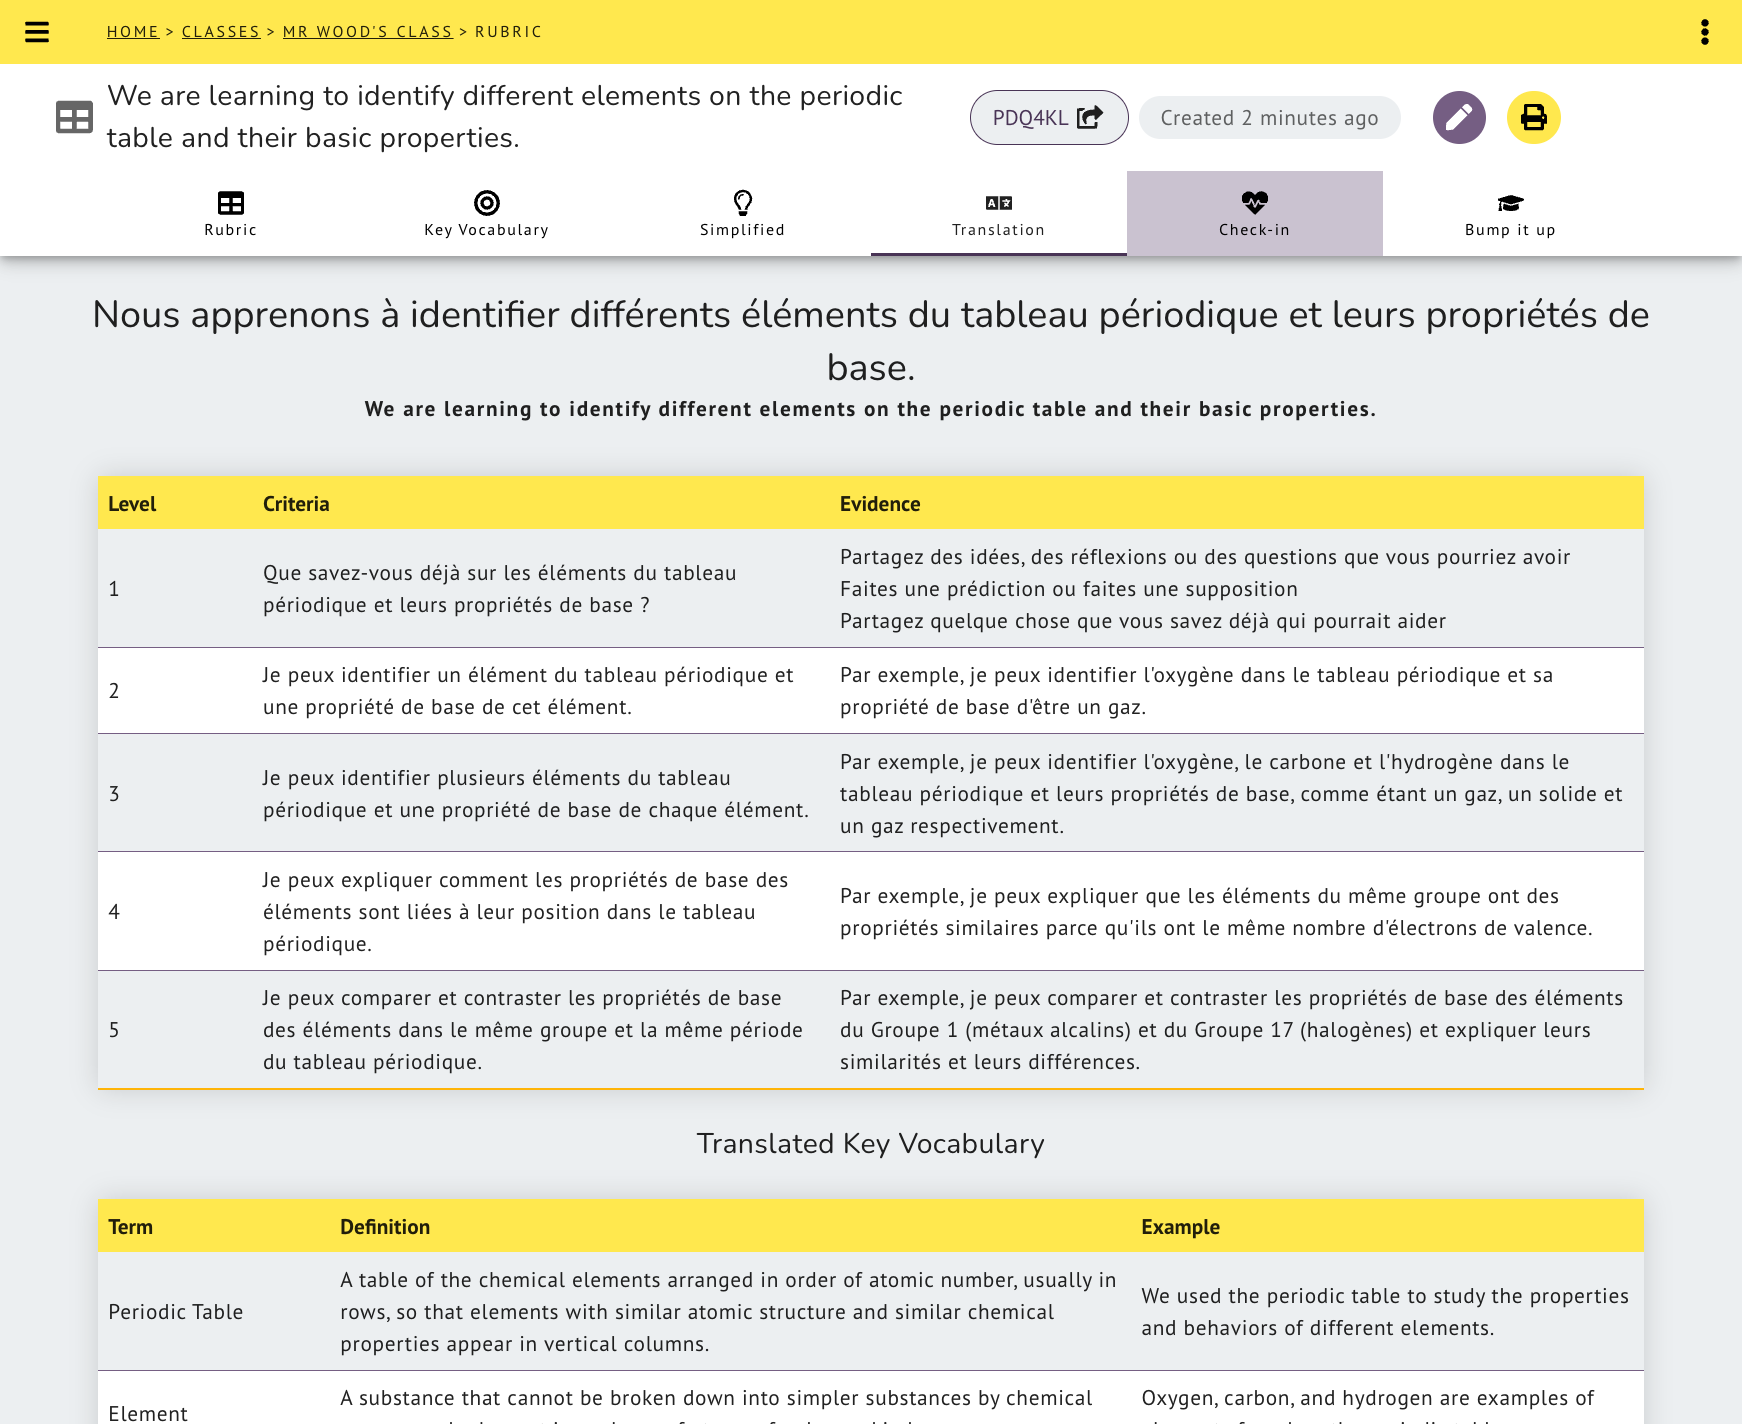Click the Bump it up graduation cap icon
The width and height of the screenshot is (1742, 1424).
click(x=1510, y=203)
